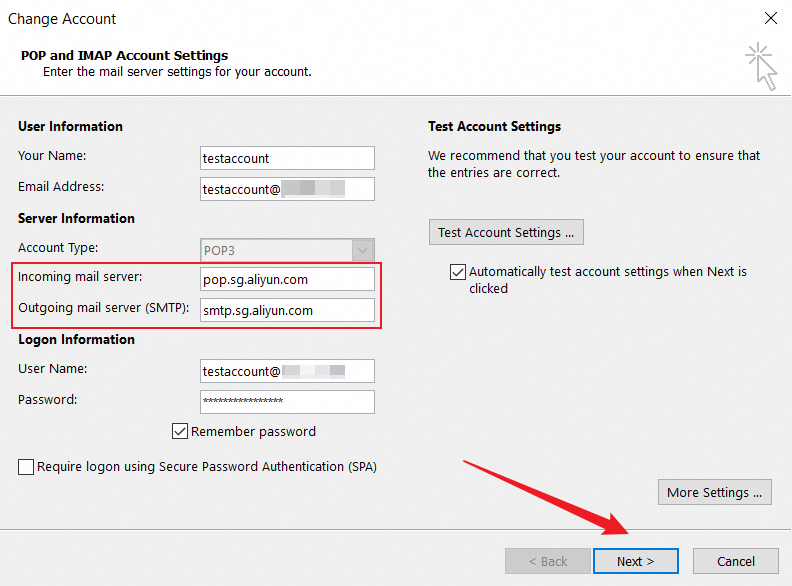Cancel the account change

736,561
